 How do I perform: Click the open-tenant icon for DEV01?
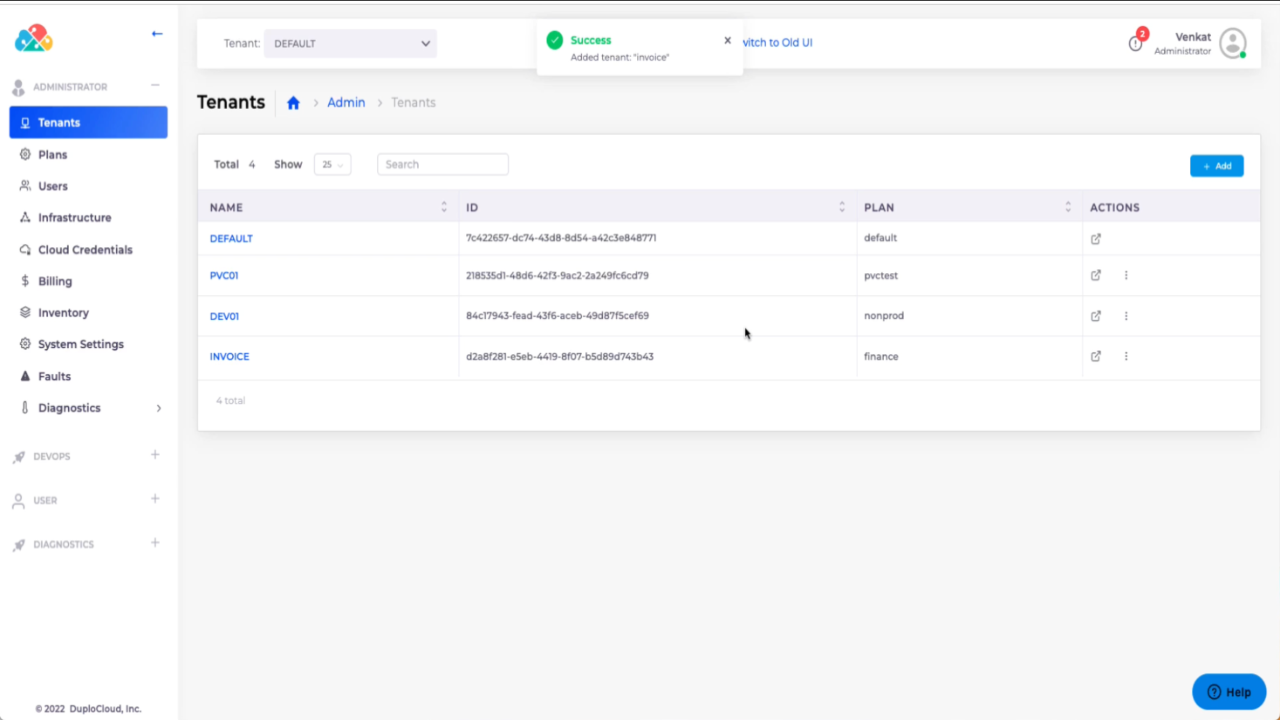pos(1096,316)
